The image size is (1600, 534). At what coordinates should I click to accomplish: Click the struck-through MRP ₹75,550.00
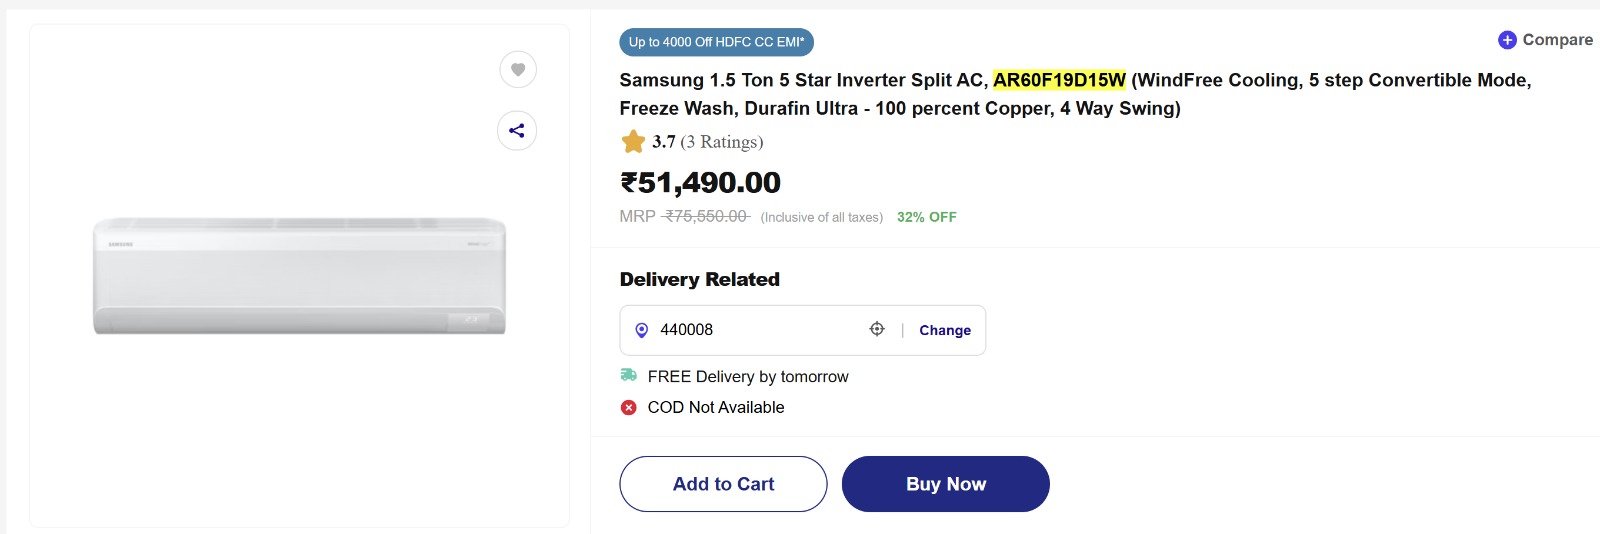click(x=706, y=216)
